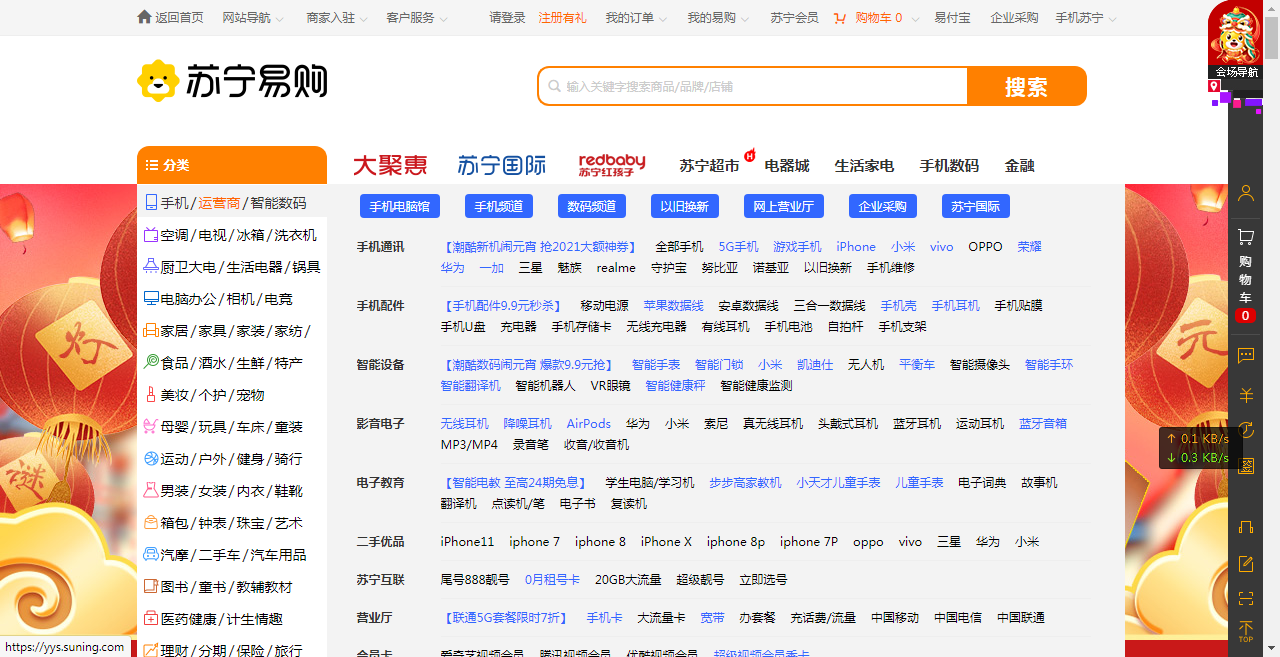Viewport: 1280px width, 657px height.
Task: Click the 注册有礼 register link
Action: (x=562, y=18)
